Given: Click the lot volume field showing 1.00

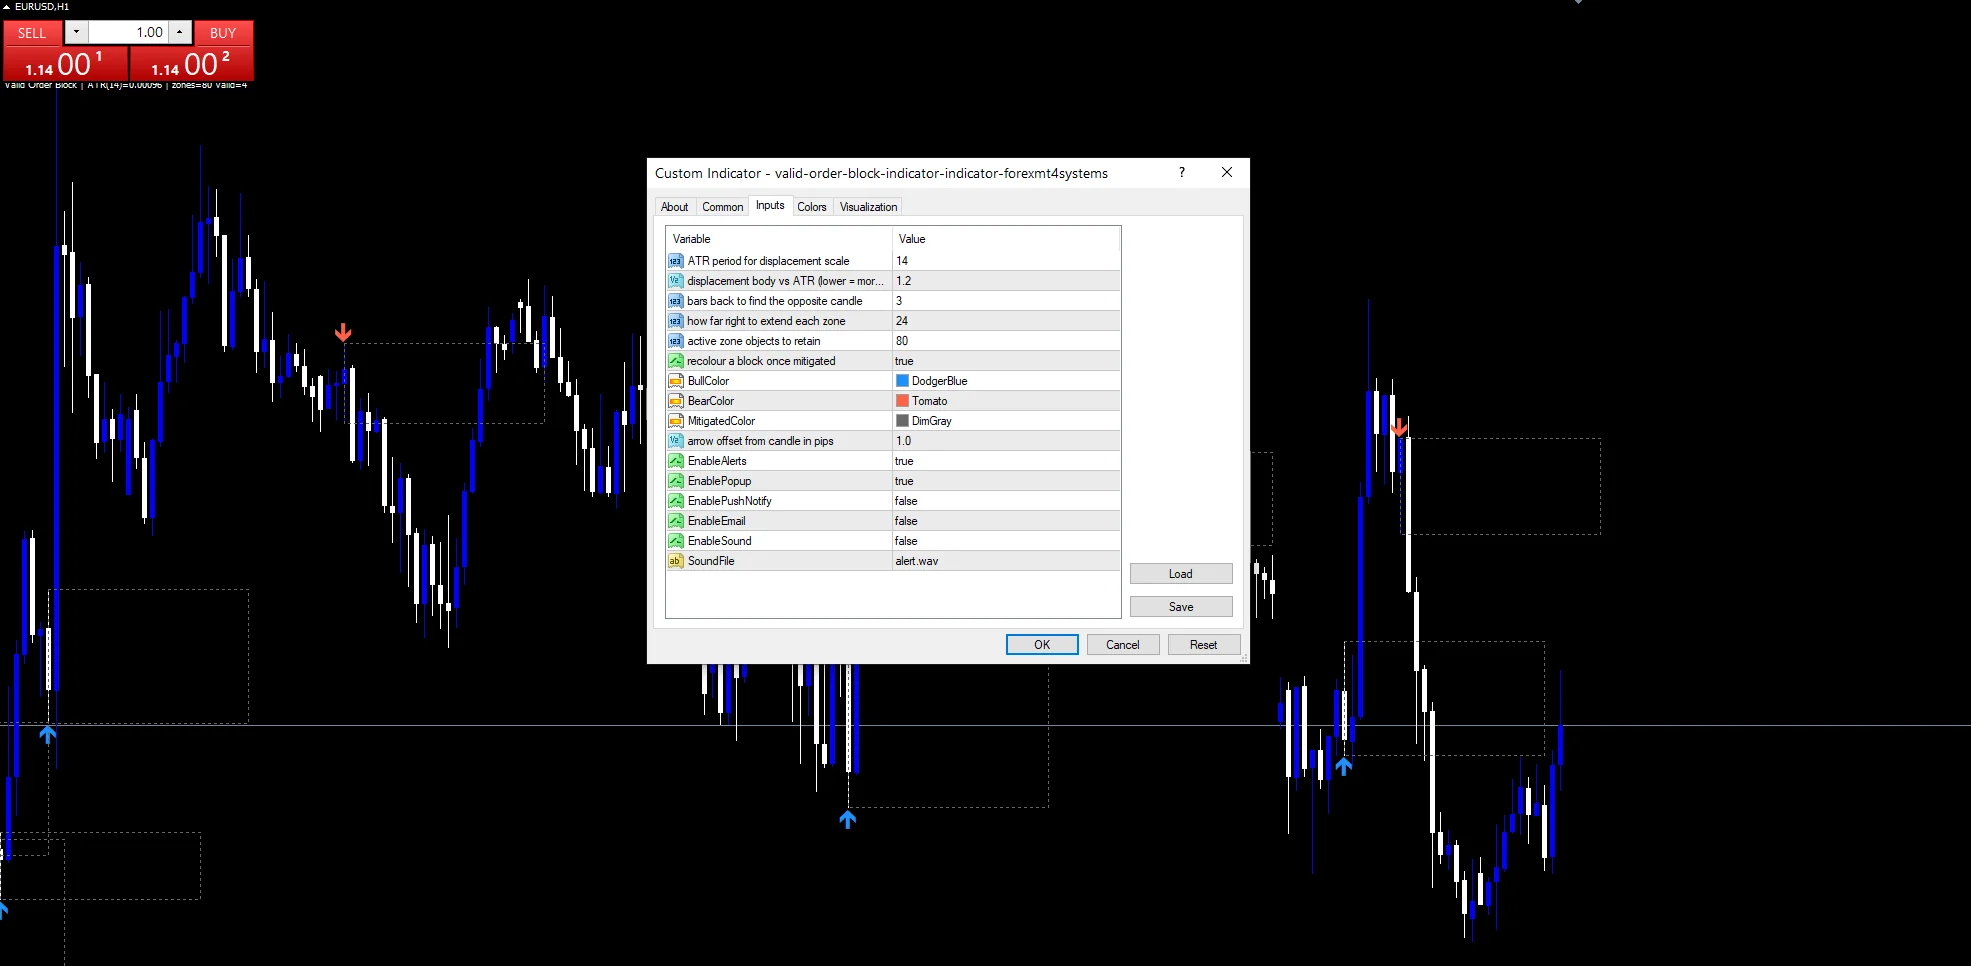Looking at the screenshot, I should [x=128, y=32].
